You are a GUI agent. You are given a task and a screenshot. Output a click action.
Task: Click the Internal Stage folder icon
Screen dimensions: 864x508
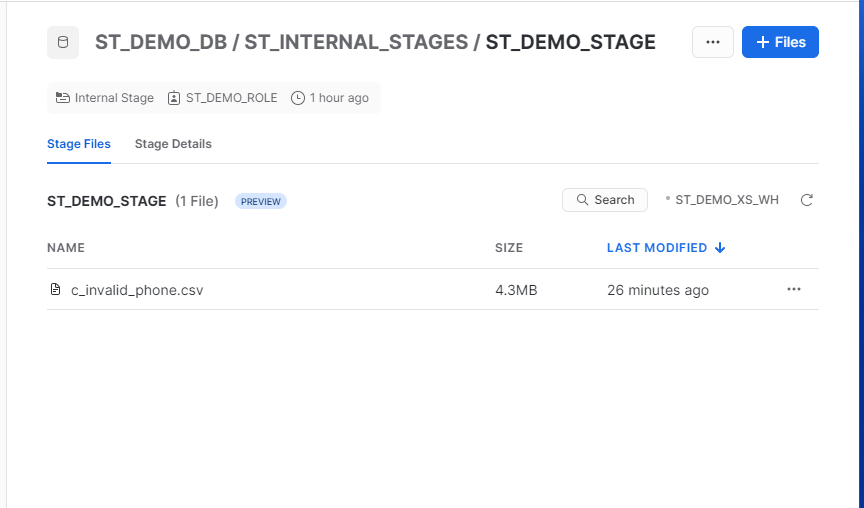(x=64, y=98)
